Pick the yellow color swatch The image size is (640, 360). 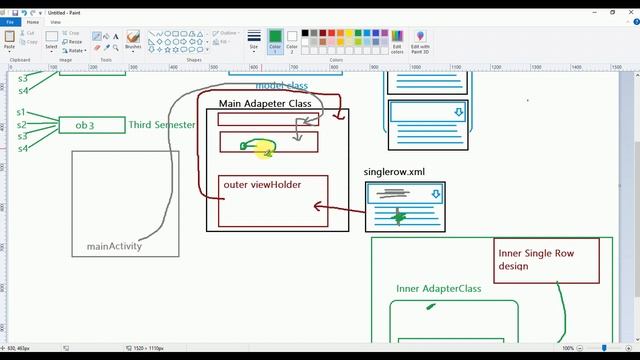pos(349,33)
